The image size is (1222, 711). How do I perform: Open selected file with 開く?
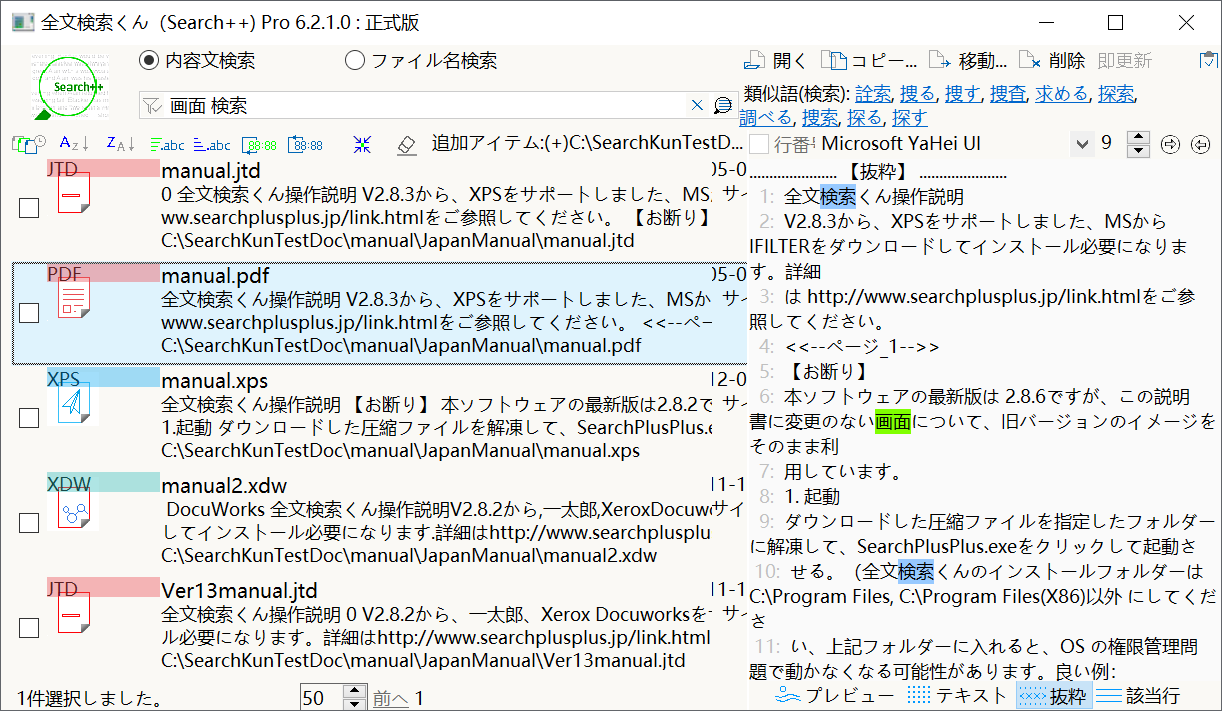(776, 60)
